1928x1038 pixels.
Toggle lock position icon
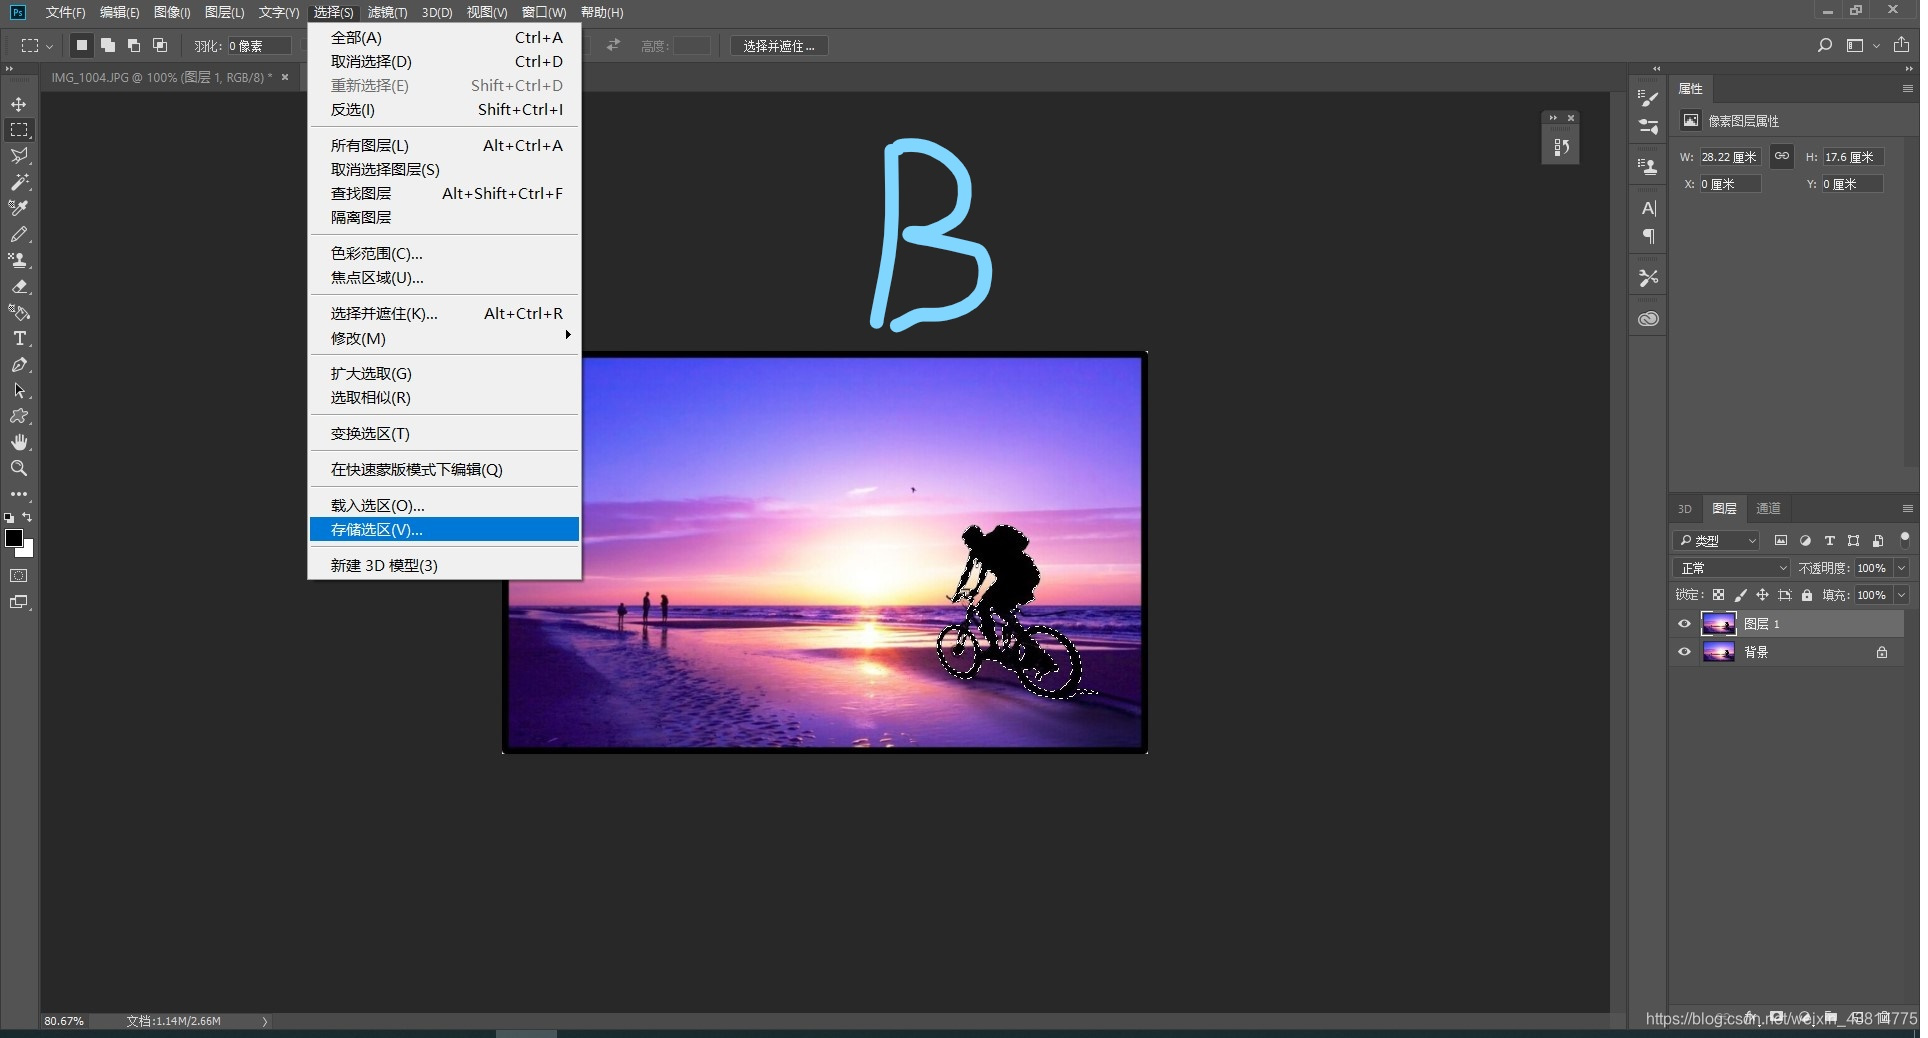click(x=1762, y=595)
